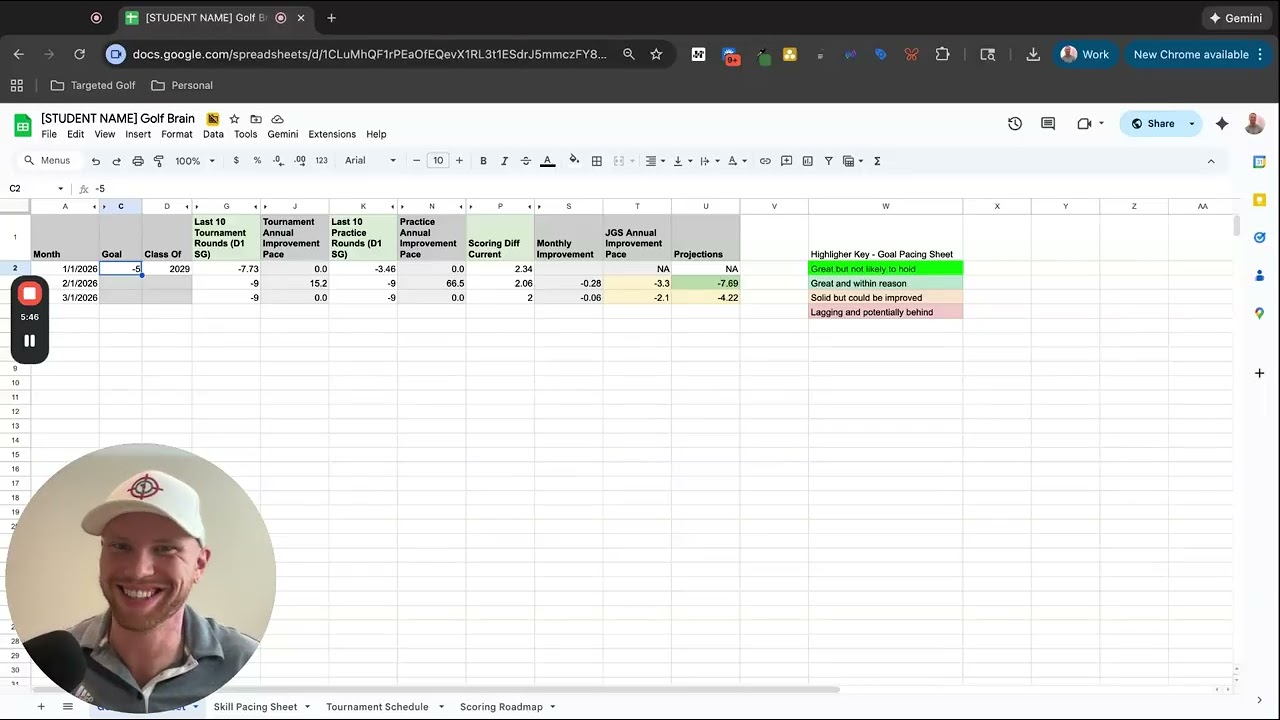This screenshot has width=1280, height=720.
Task: Activate the paint format roller tool
Action: point(159,161)
